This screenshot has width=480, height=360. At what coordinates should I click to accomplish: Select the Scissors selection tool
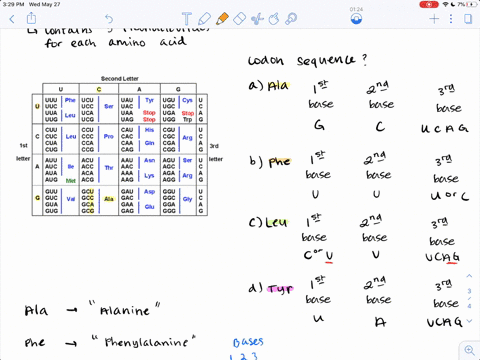(x=257, y=19)
